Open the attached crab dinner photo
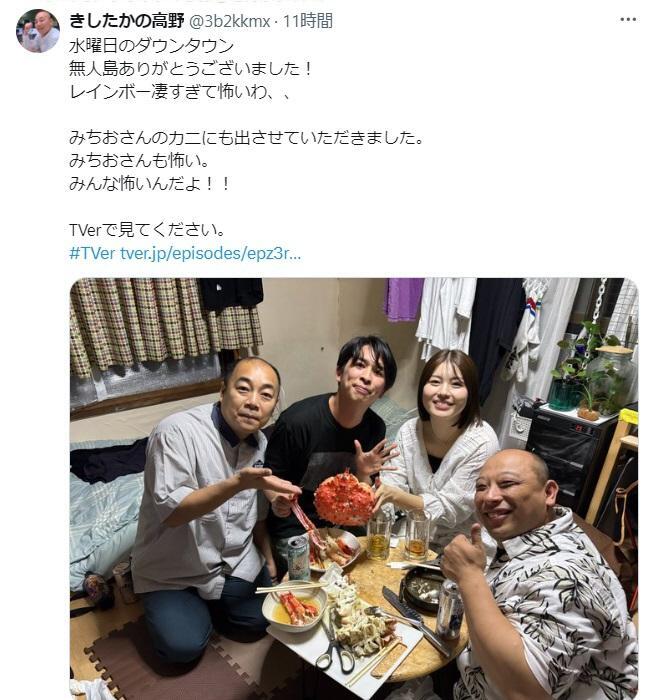Viewport: 646px width, 700px height. coord(354,488)
